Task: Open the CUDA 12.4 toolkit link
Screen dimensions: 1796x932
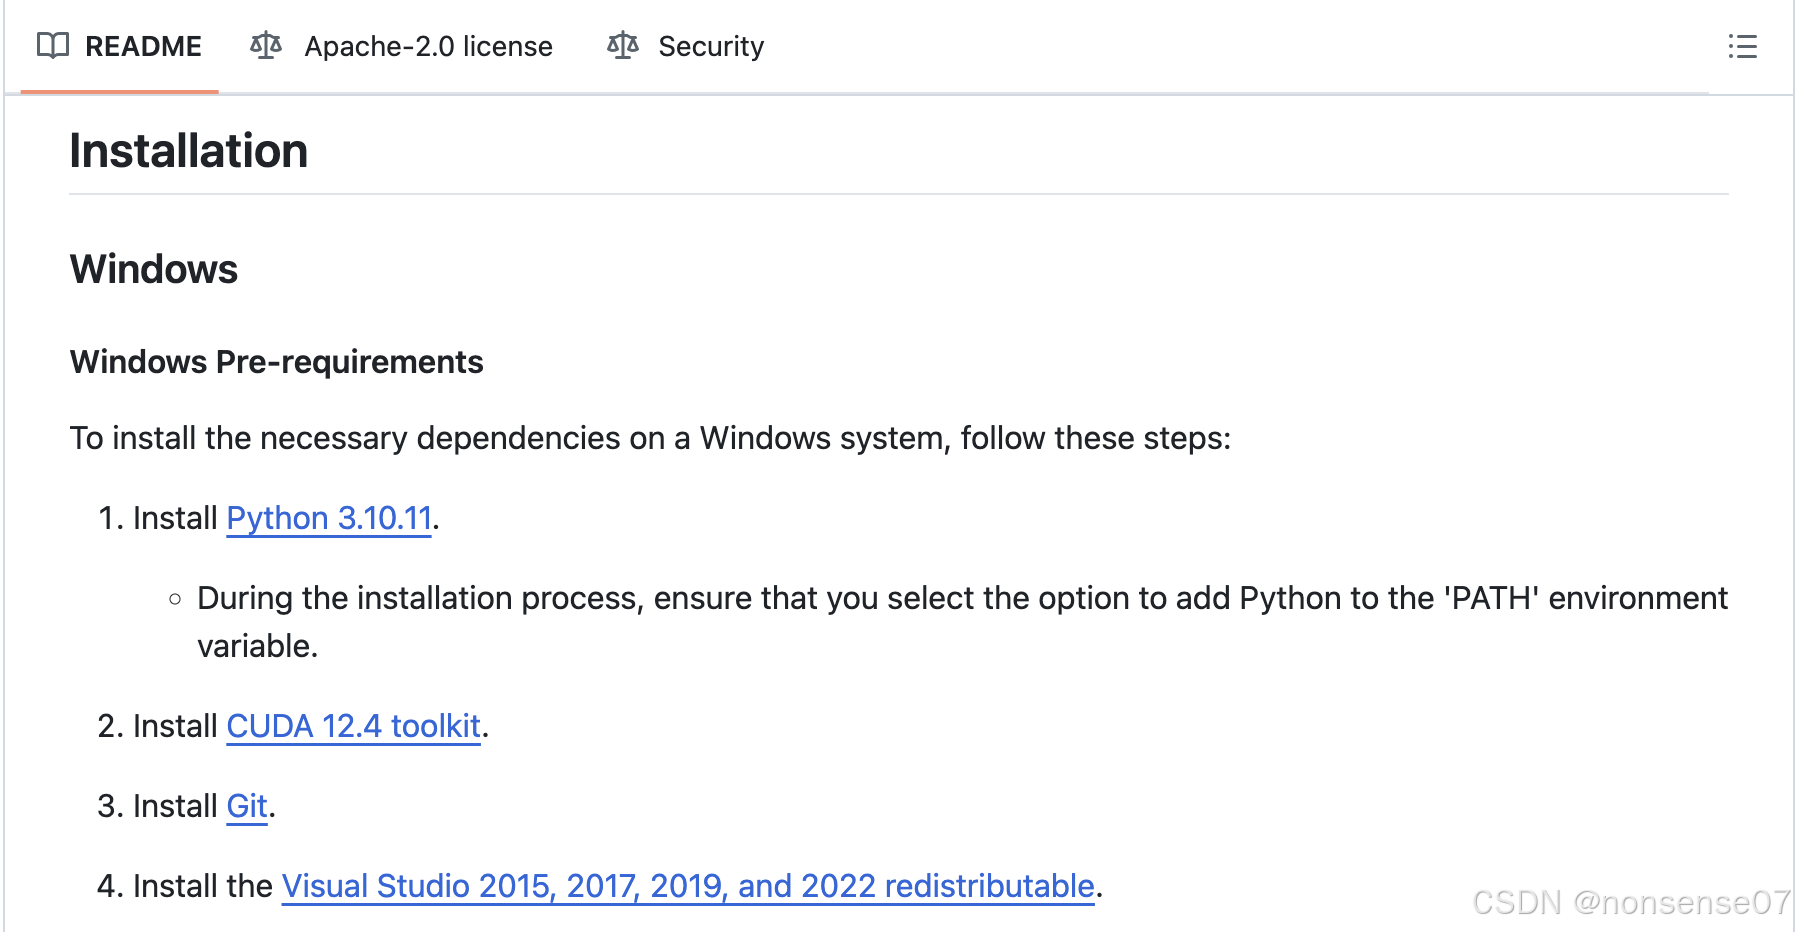Action: (353, 726)
